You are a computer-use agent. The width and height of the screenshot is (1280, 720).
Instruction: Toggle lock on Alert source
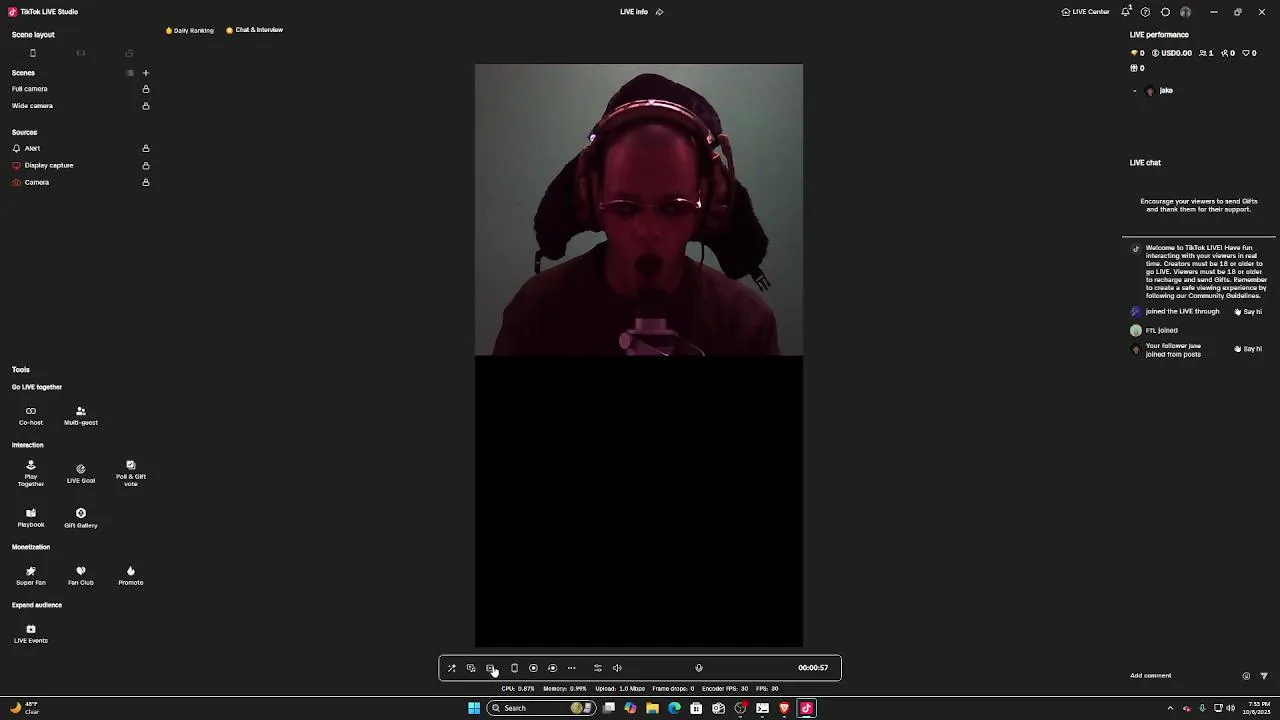point(146,148)
